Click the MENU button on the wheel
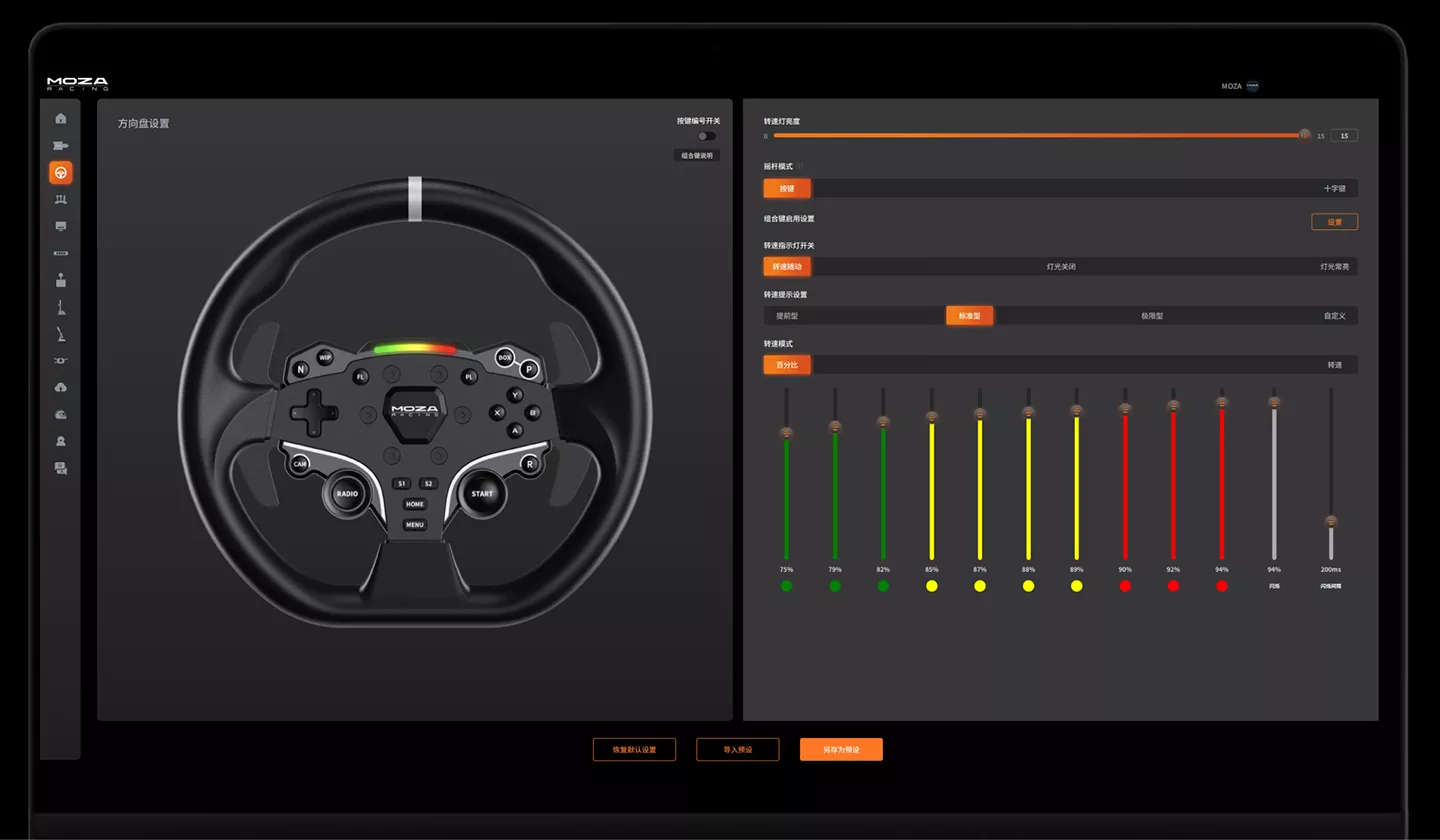1440x840 pixels. pos(415,524)
